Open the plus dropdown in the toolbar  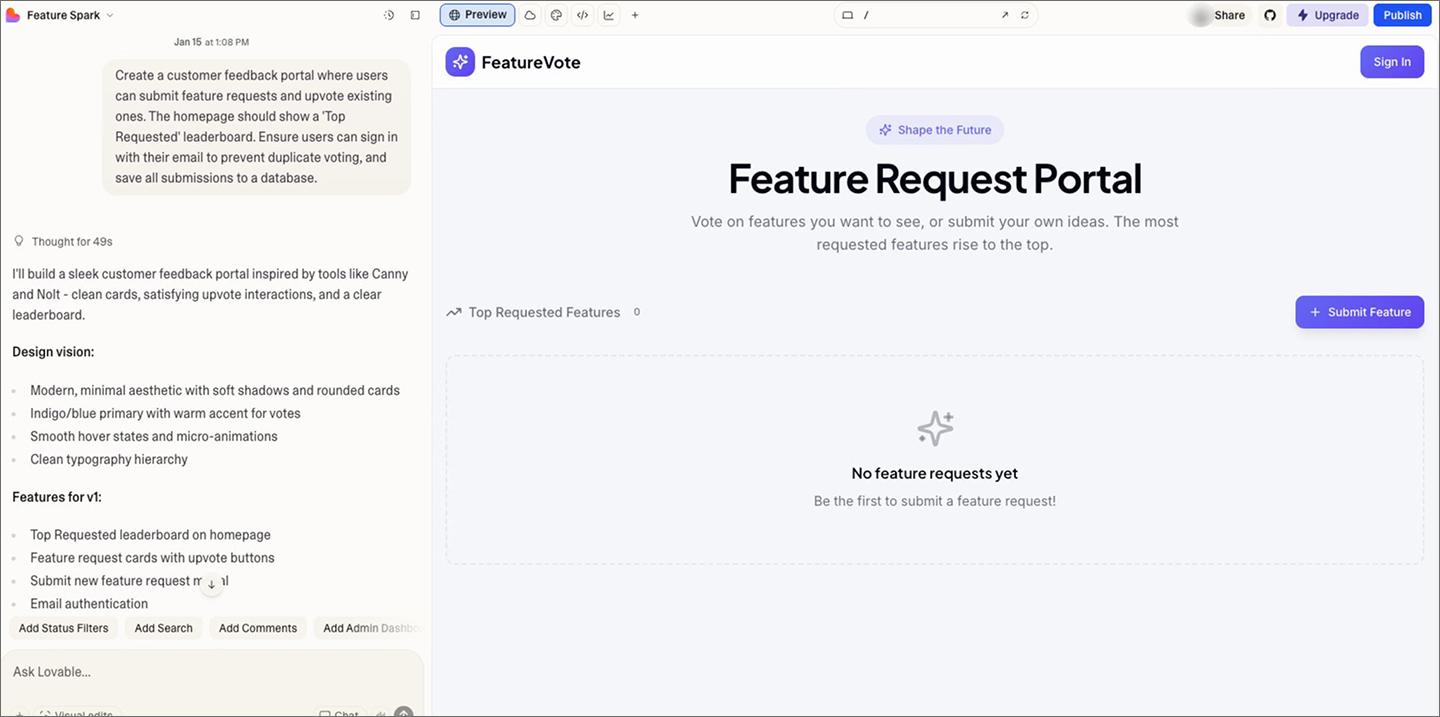(634, 14)
